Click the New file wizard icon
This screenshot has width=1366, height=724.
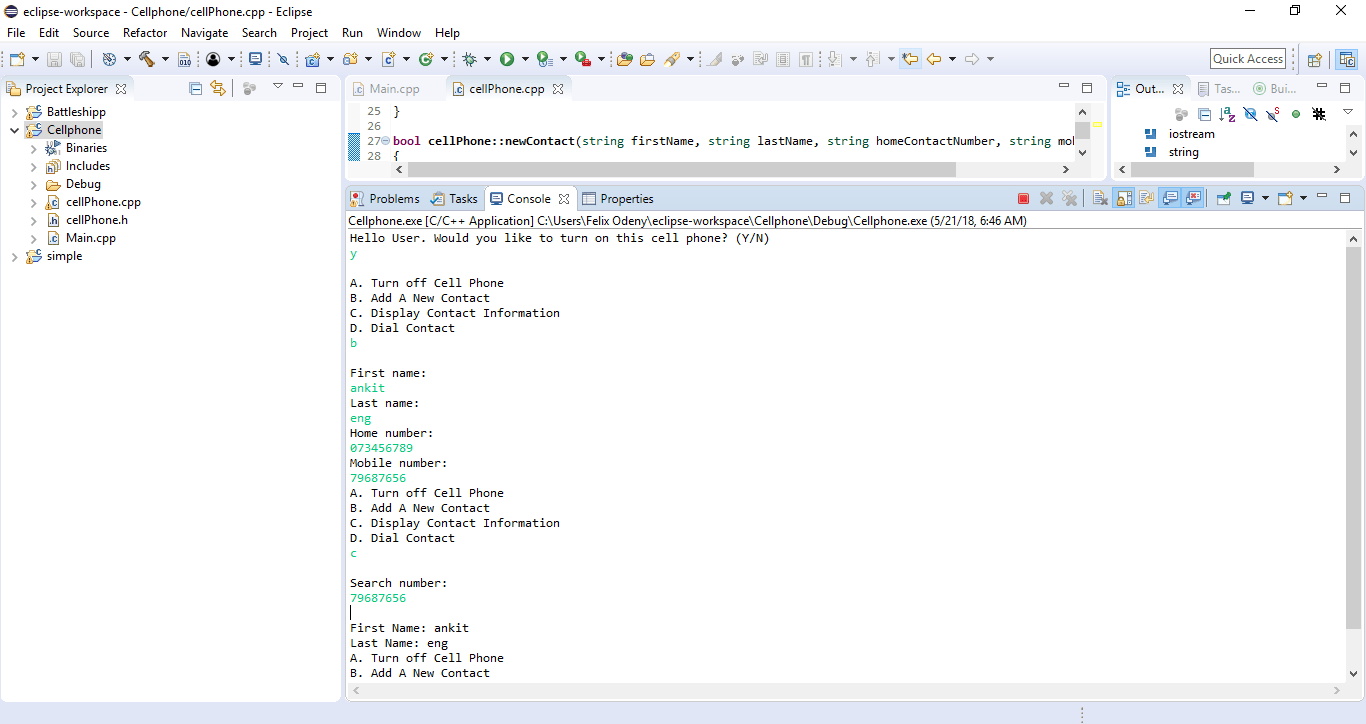click(17, 59)
